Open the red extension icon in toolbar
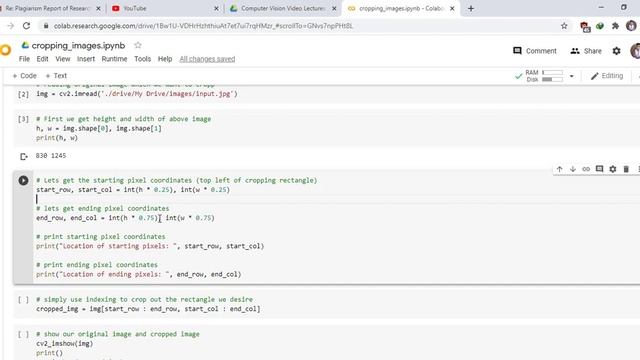 [585, 27]
